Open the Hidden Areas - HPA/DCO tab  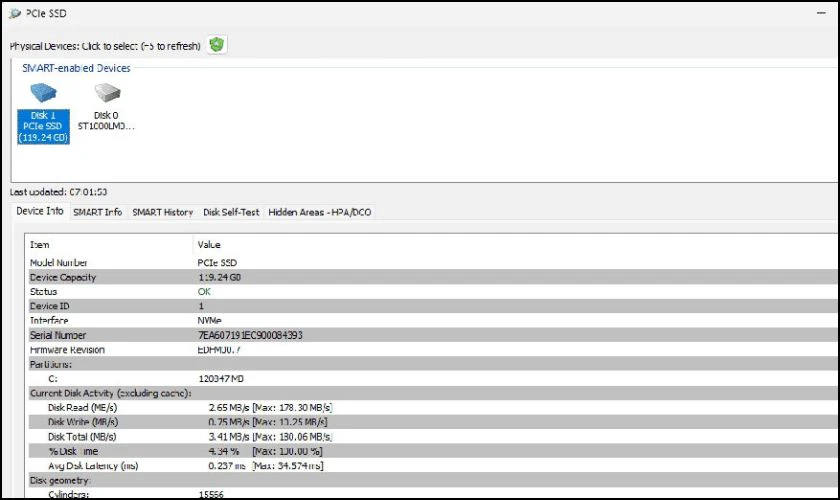click(x=320, y=212)
